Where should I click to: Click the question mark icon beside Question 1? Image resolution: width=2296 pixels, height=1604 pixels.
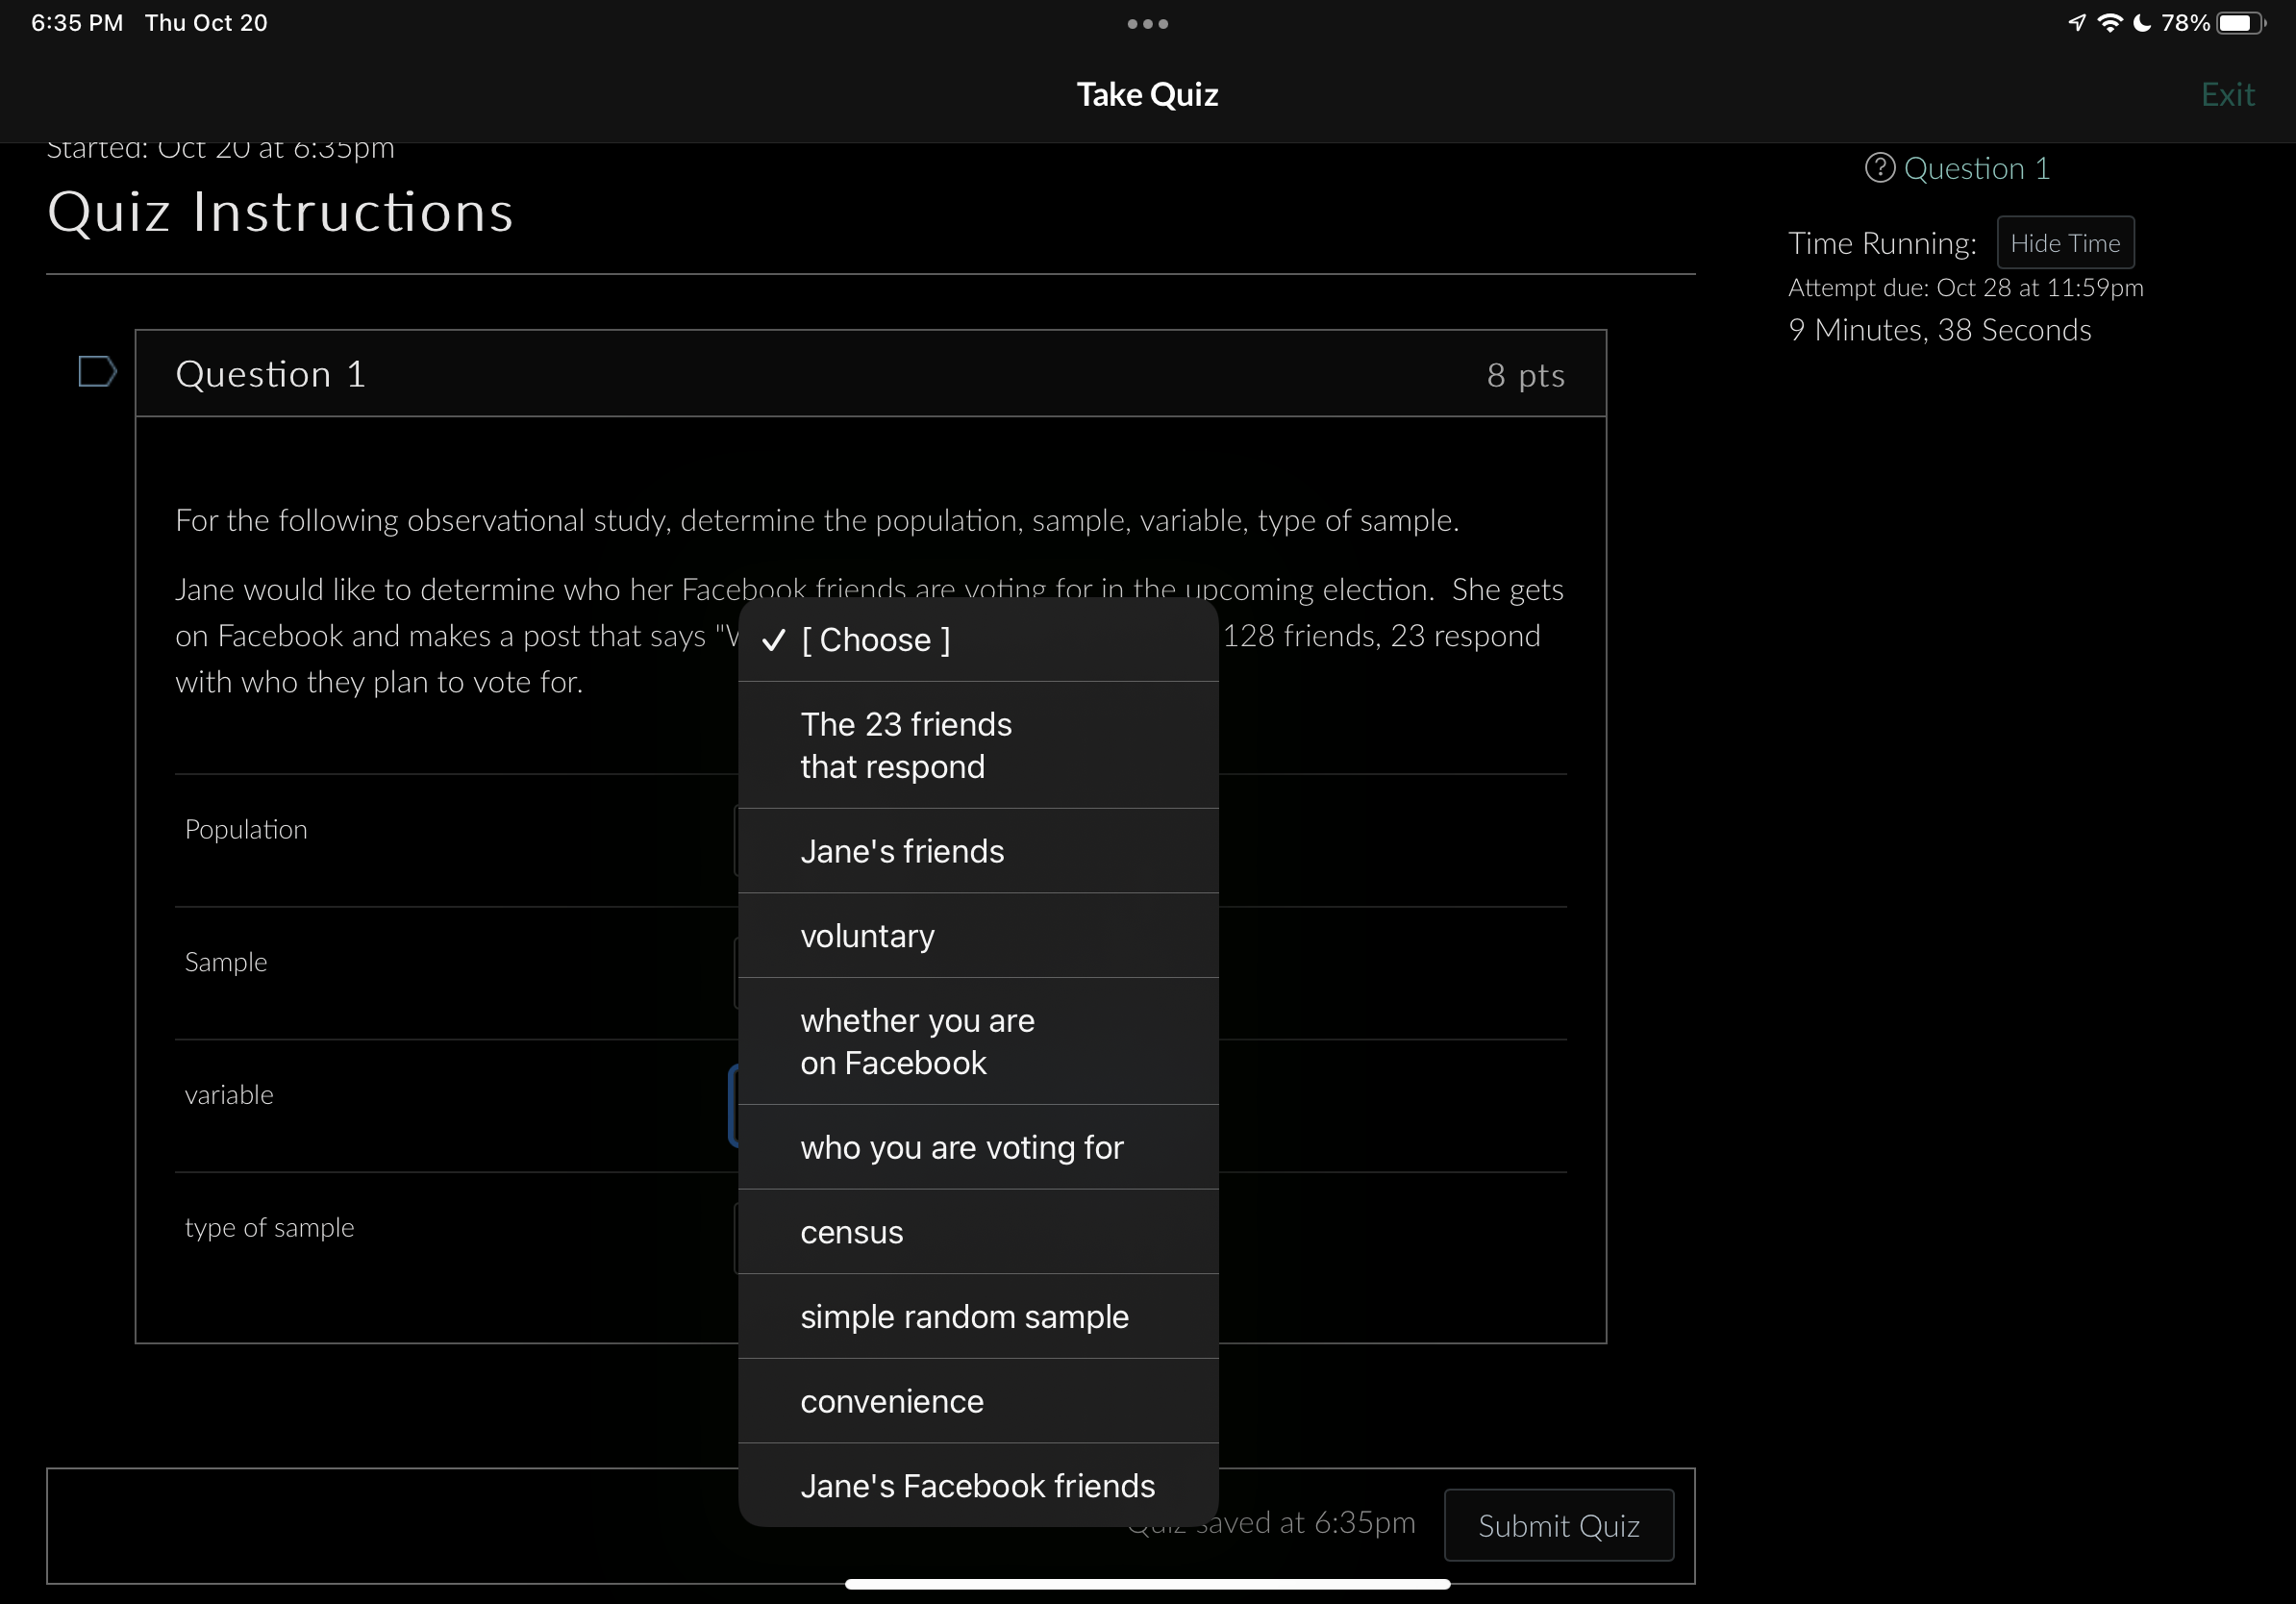pos(1879,168)
